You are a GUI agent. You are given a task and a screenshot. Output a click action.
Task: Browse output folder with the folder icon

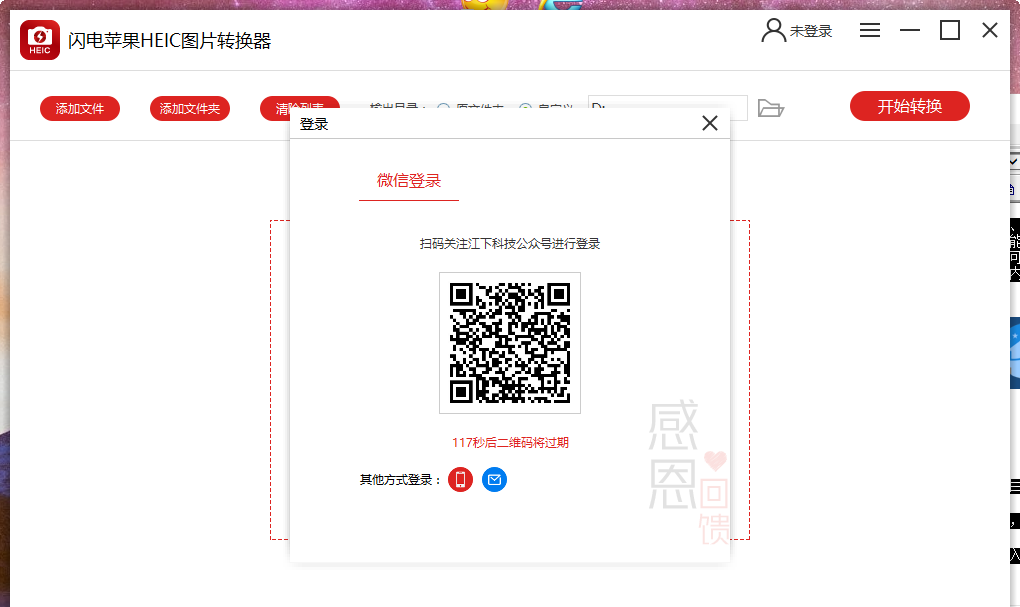tap(771, 108)
